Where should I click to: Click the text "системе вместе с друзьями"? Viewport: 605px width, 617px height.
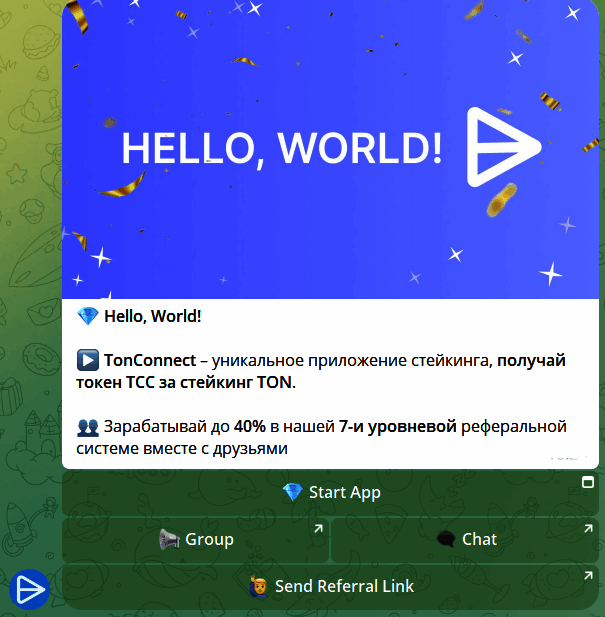click(182, 449)
